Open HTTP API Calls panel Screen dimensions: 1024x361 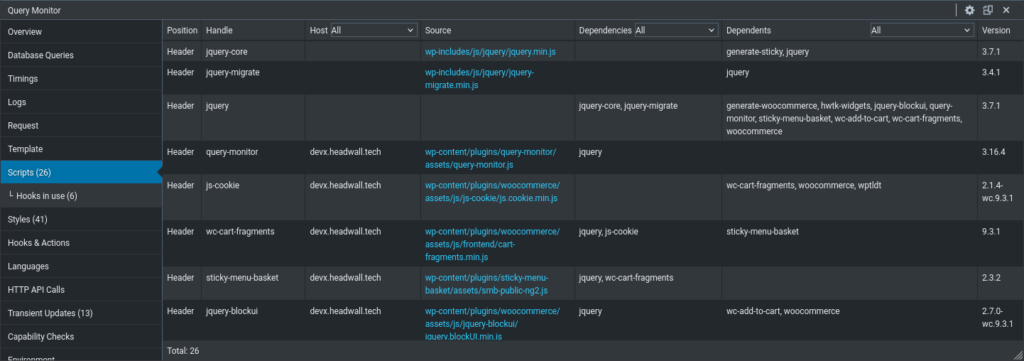click(x=81, y=290)
